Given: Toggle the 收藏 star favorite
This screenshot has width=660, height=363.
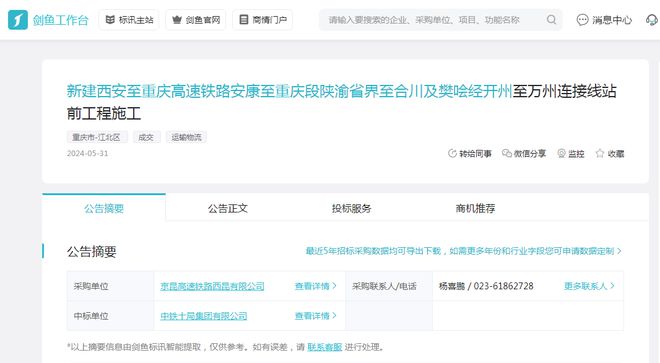Looking at the screenshot, I should pos(600,154).
